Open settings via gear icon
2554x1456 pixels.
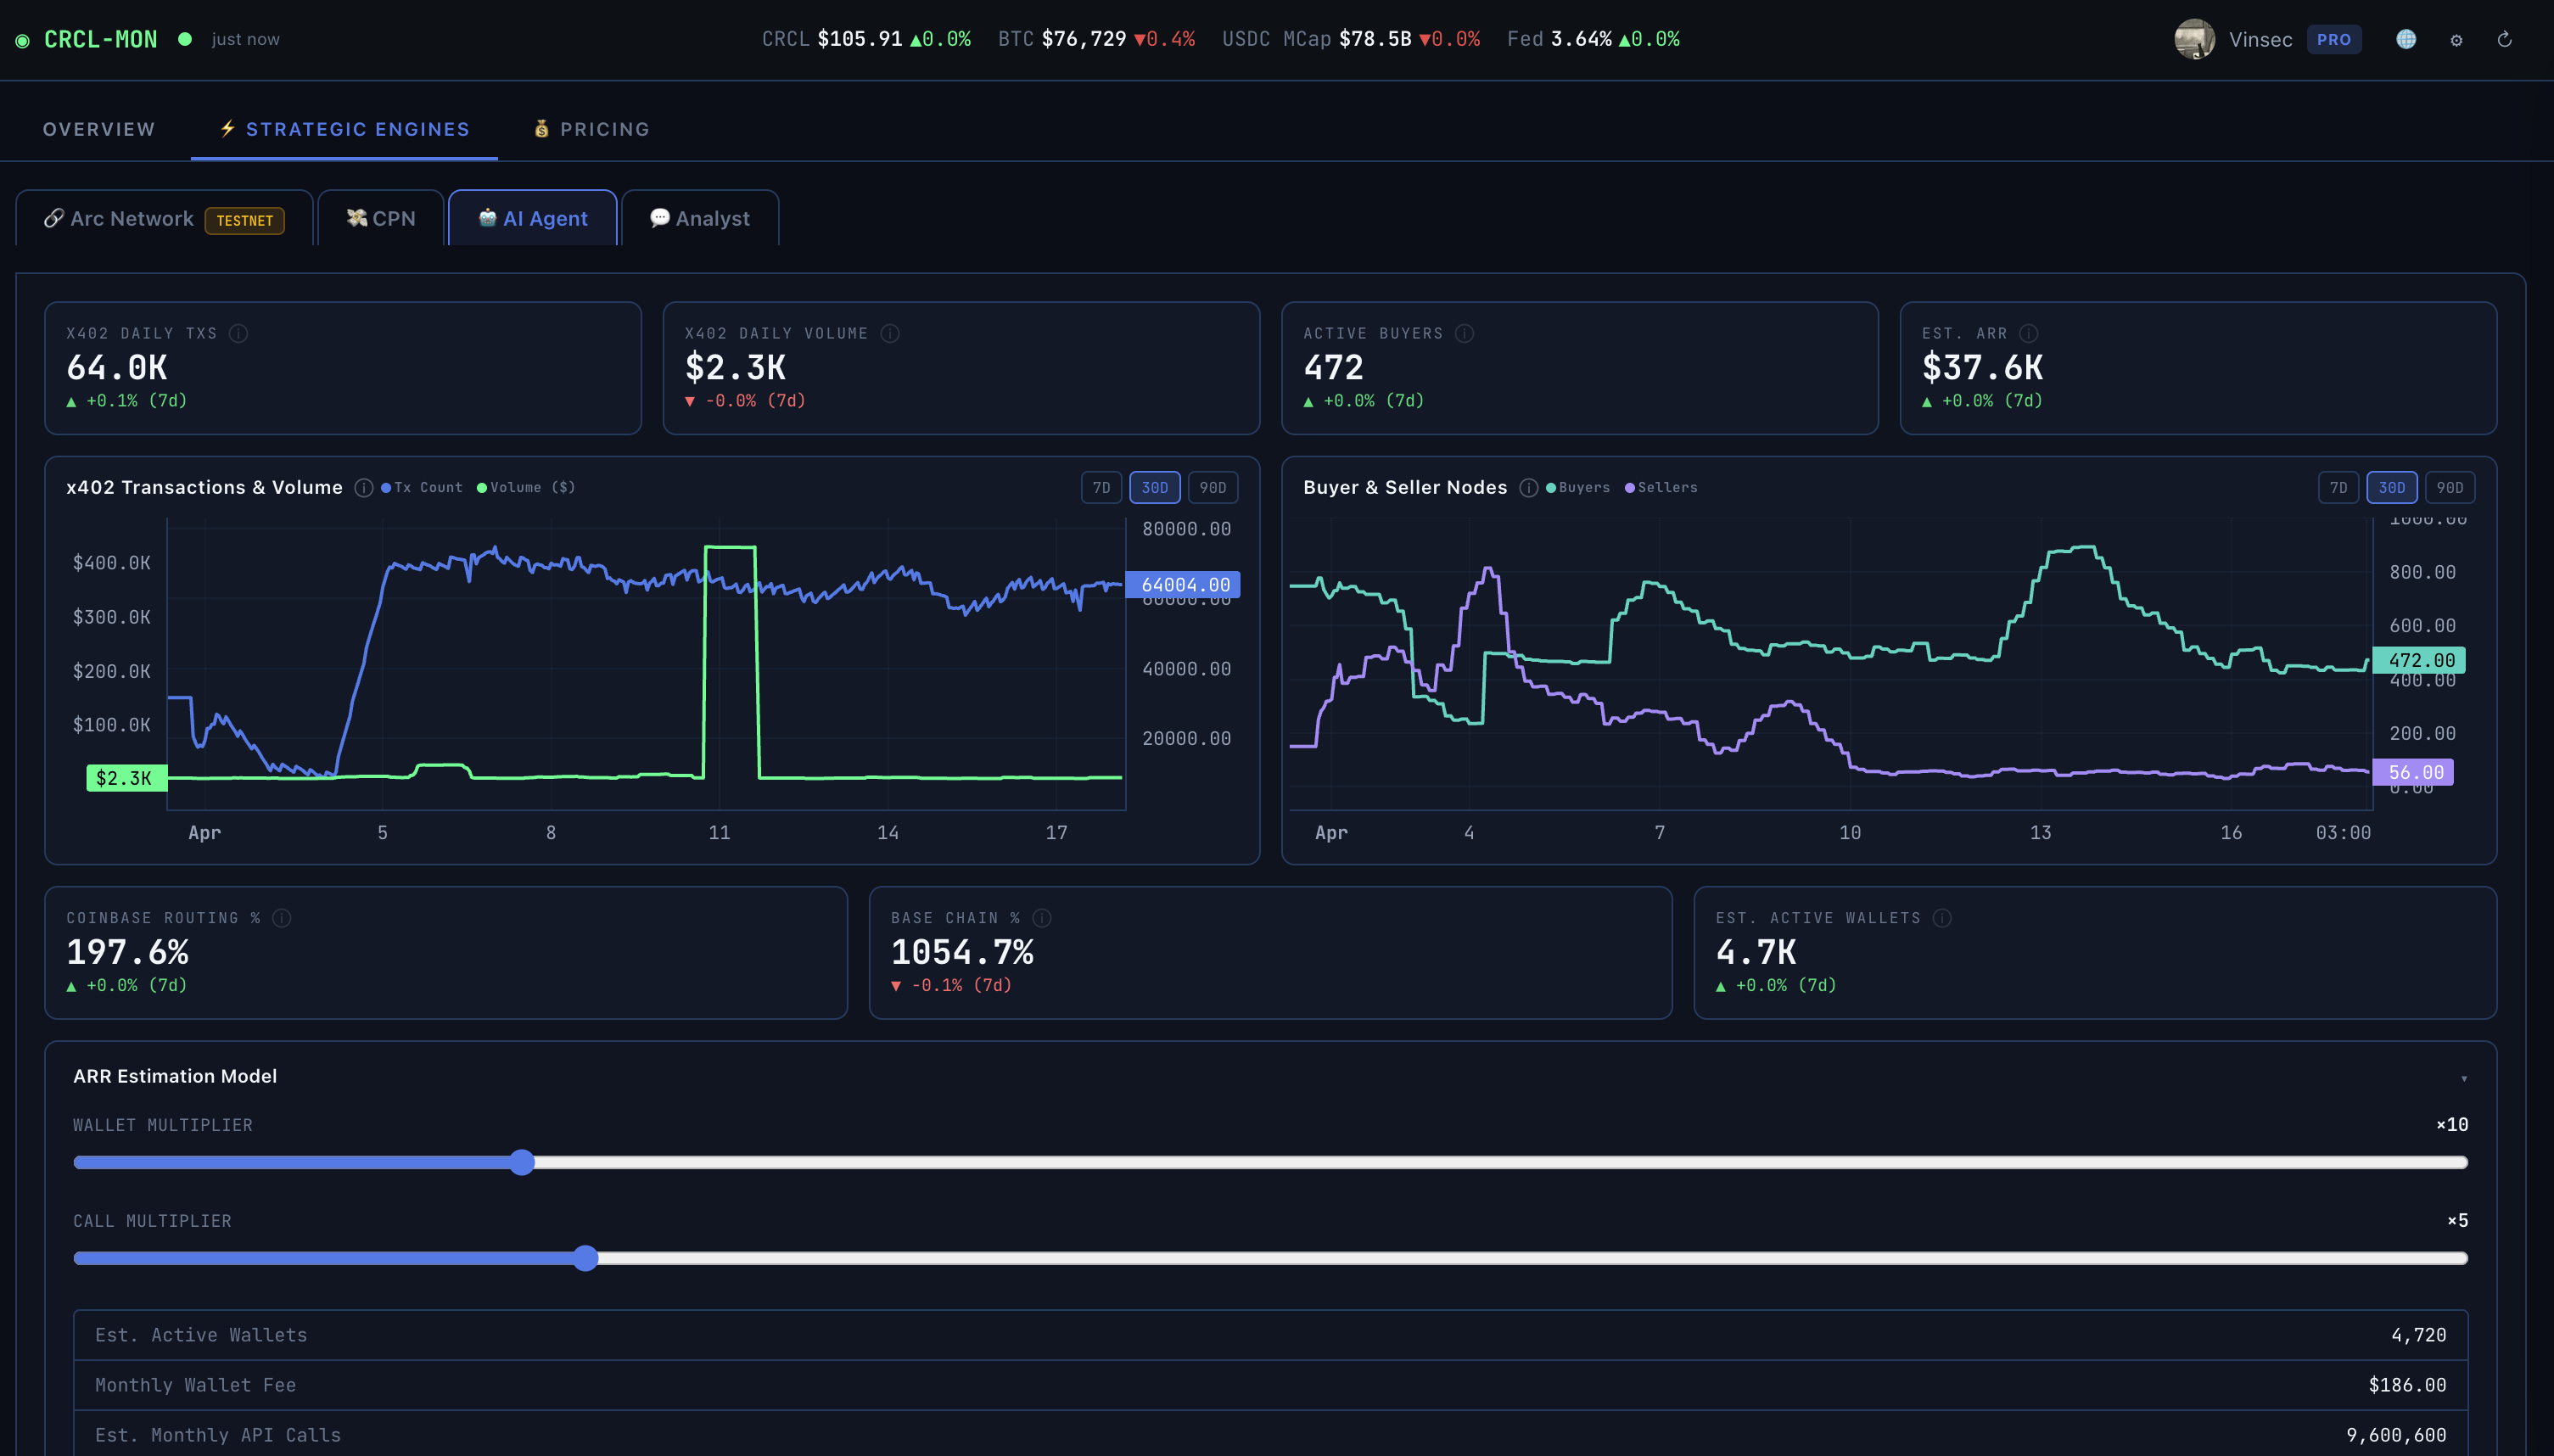(2456, 40)
